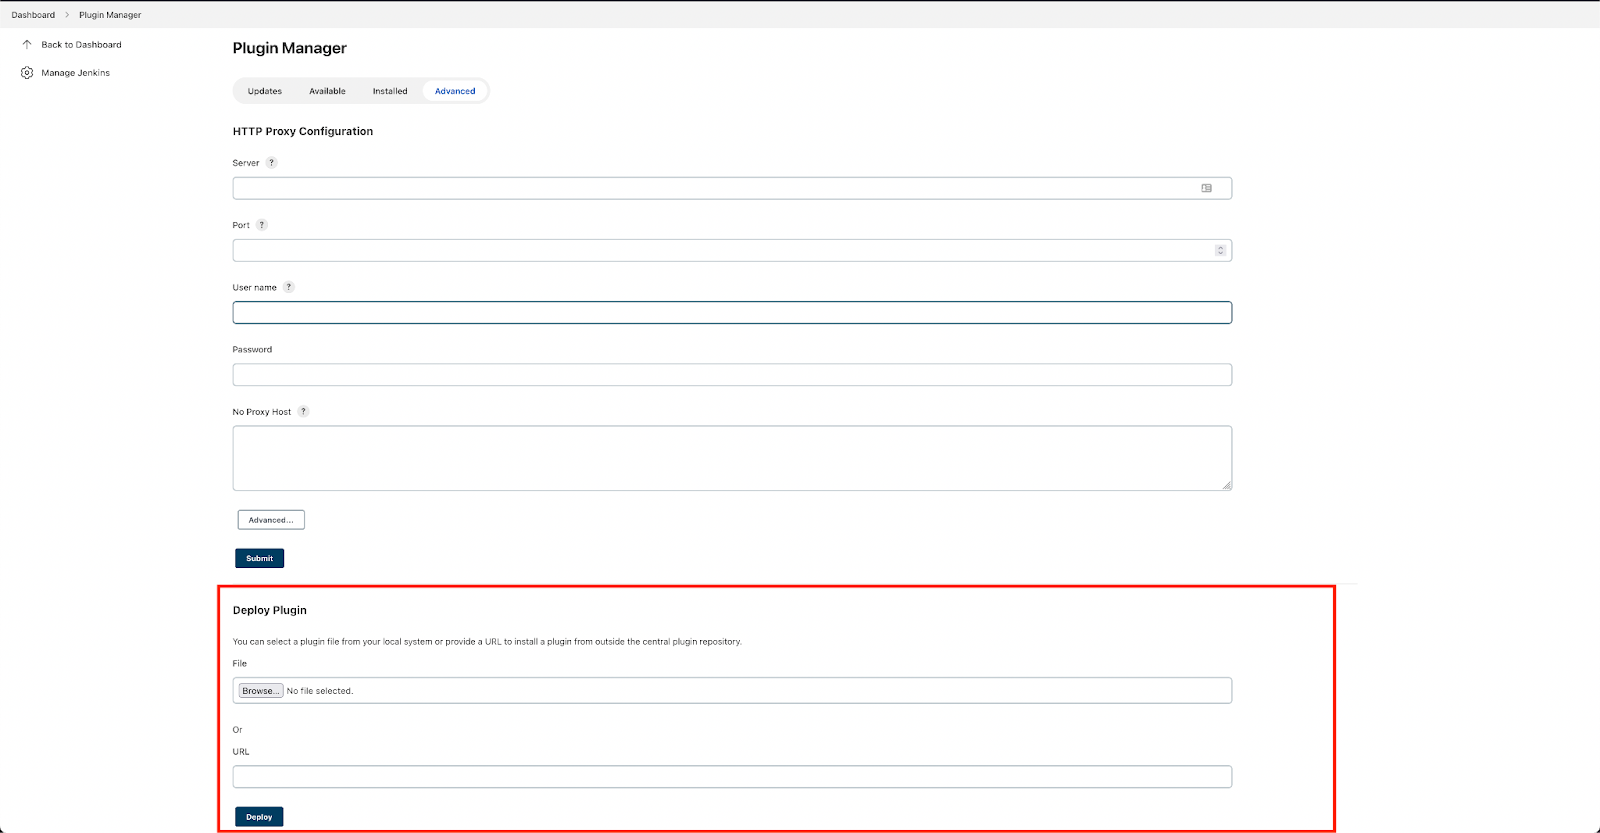Submit the HTTP proxy configuration
Viewport: 1600px width, 833px height.
coord(260,558)
